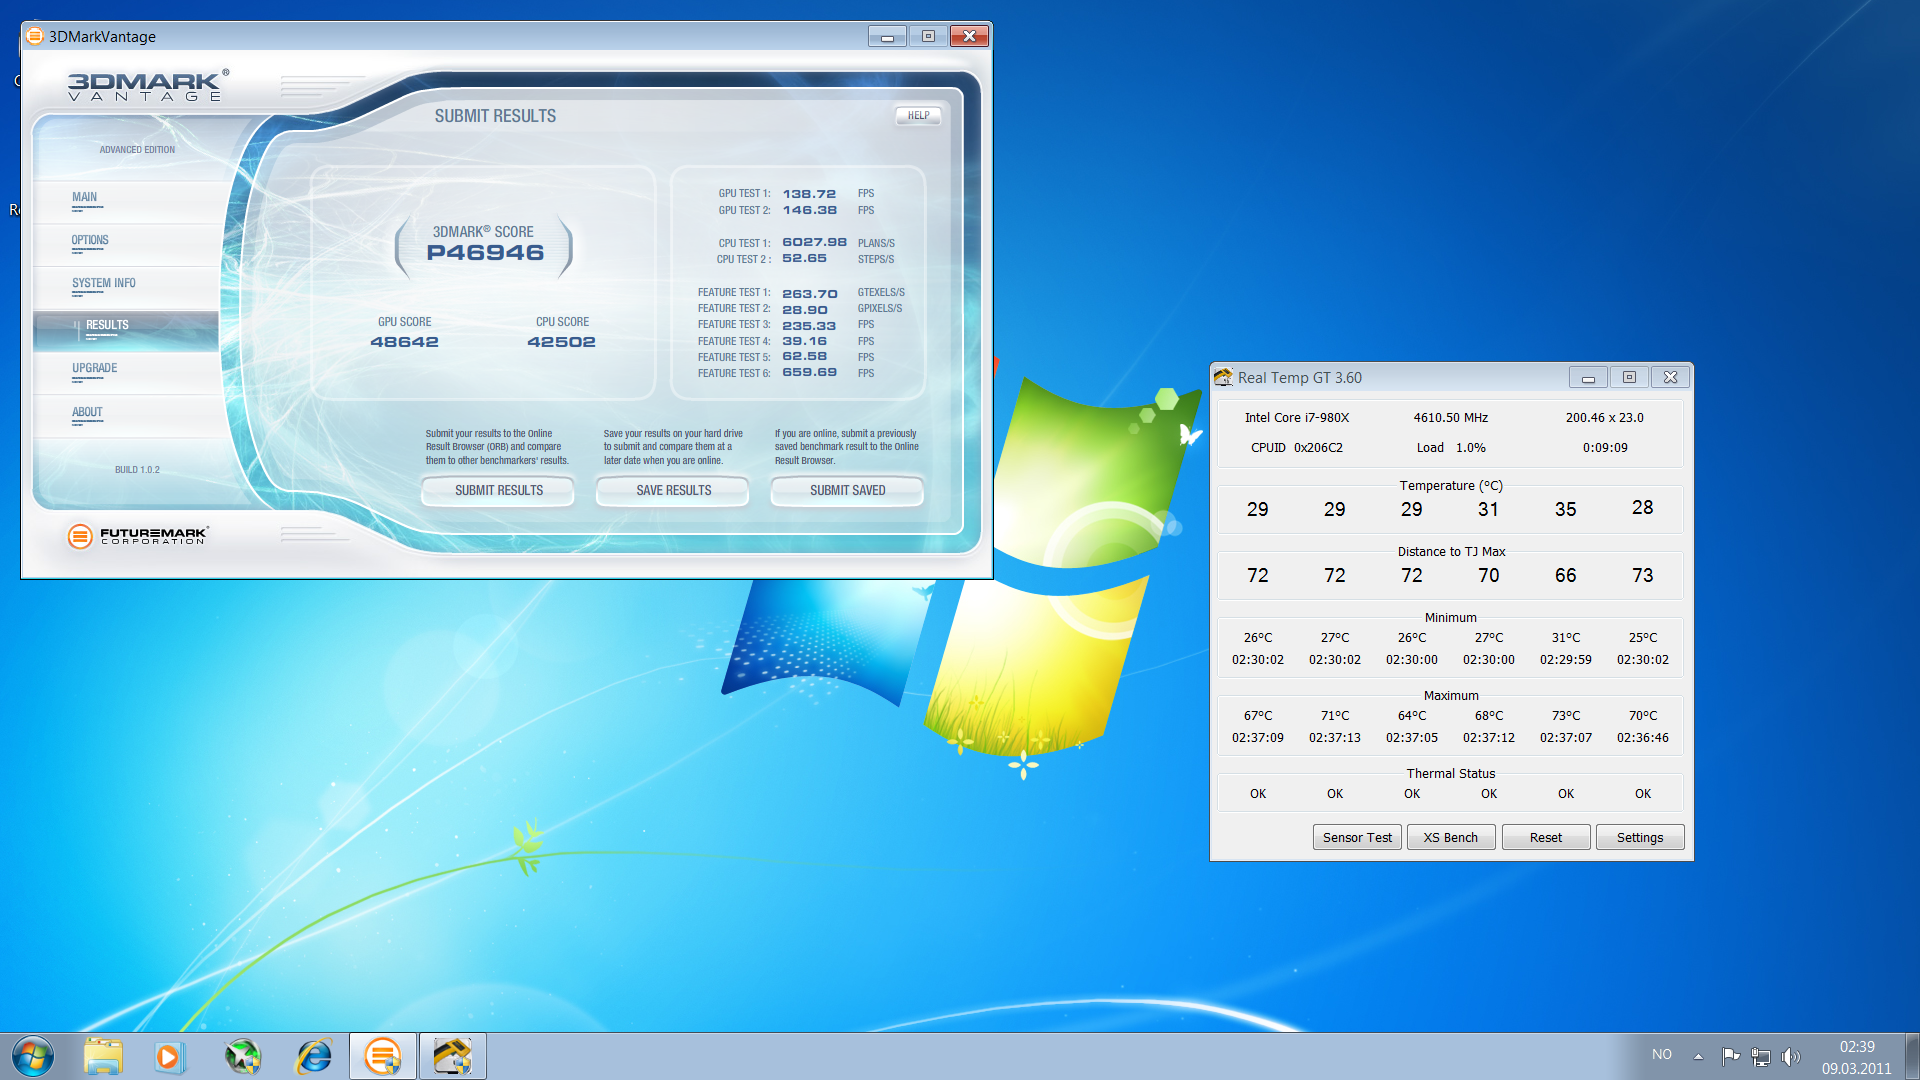Click CPU TEST 1 value 6027.98
This screenshot has height=1080, width=1920.
click(x=814, y=242)
